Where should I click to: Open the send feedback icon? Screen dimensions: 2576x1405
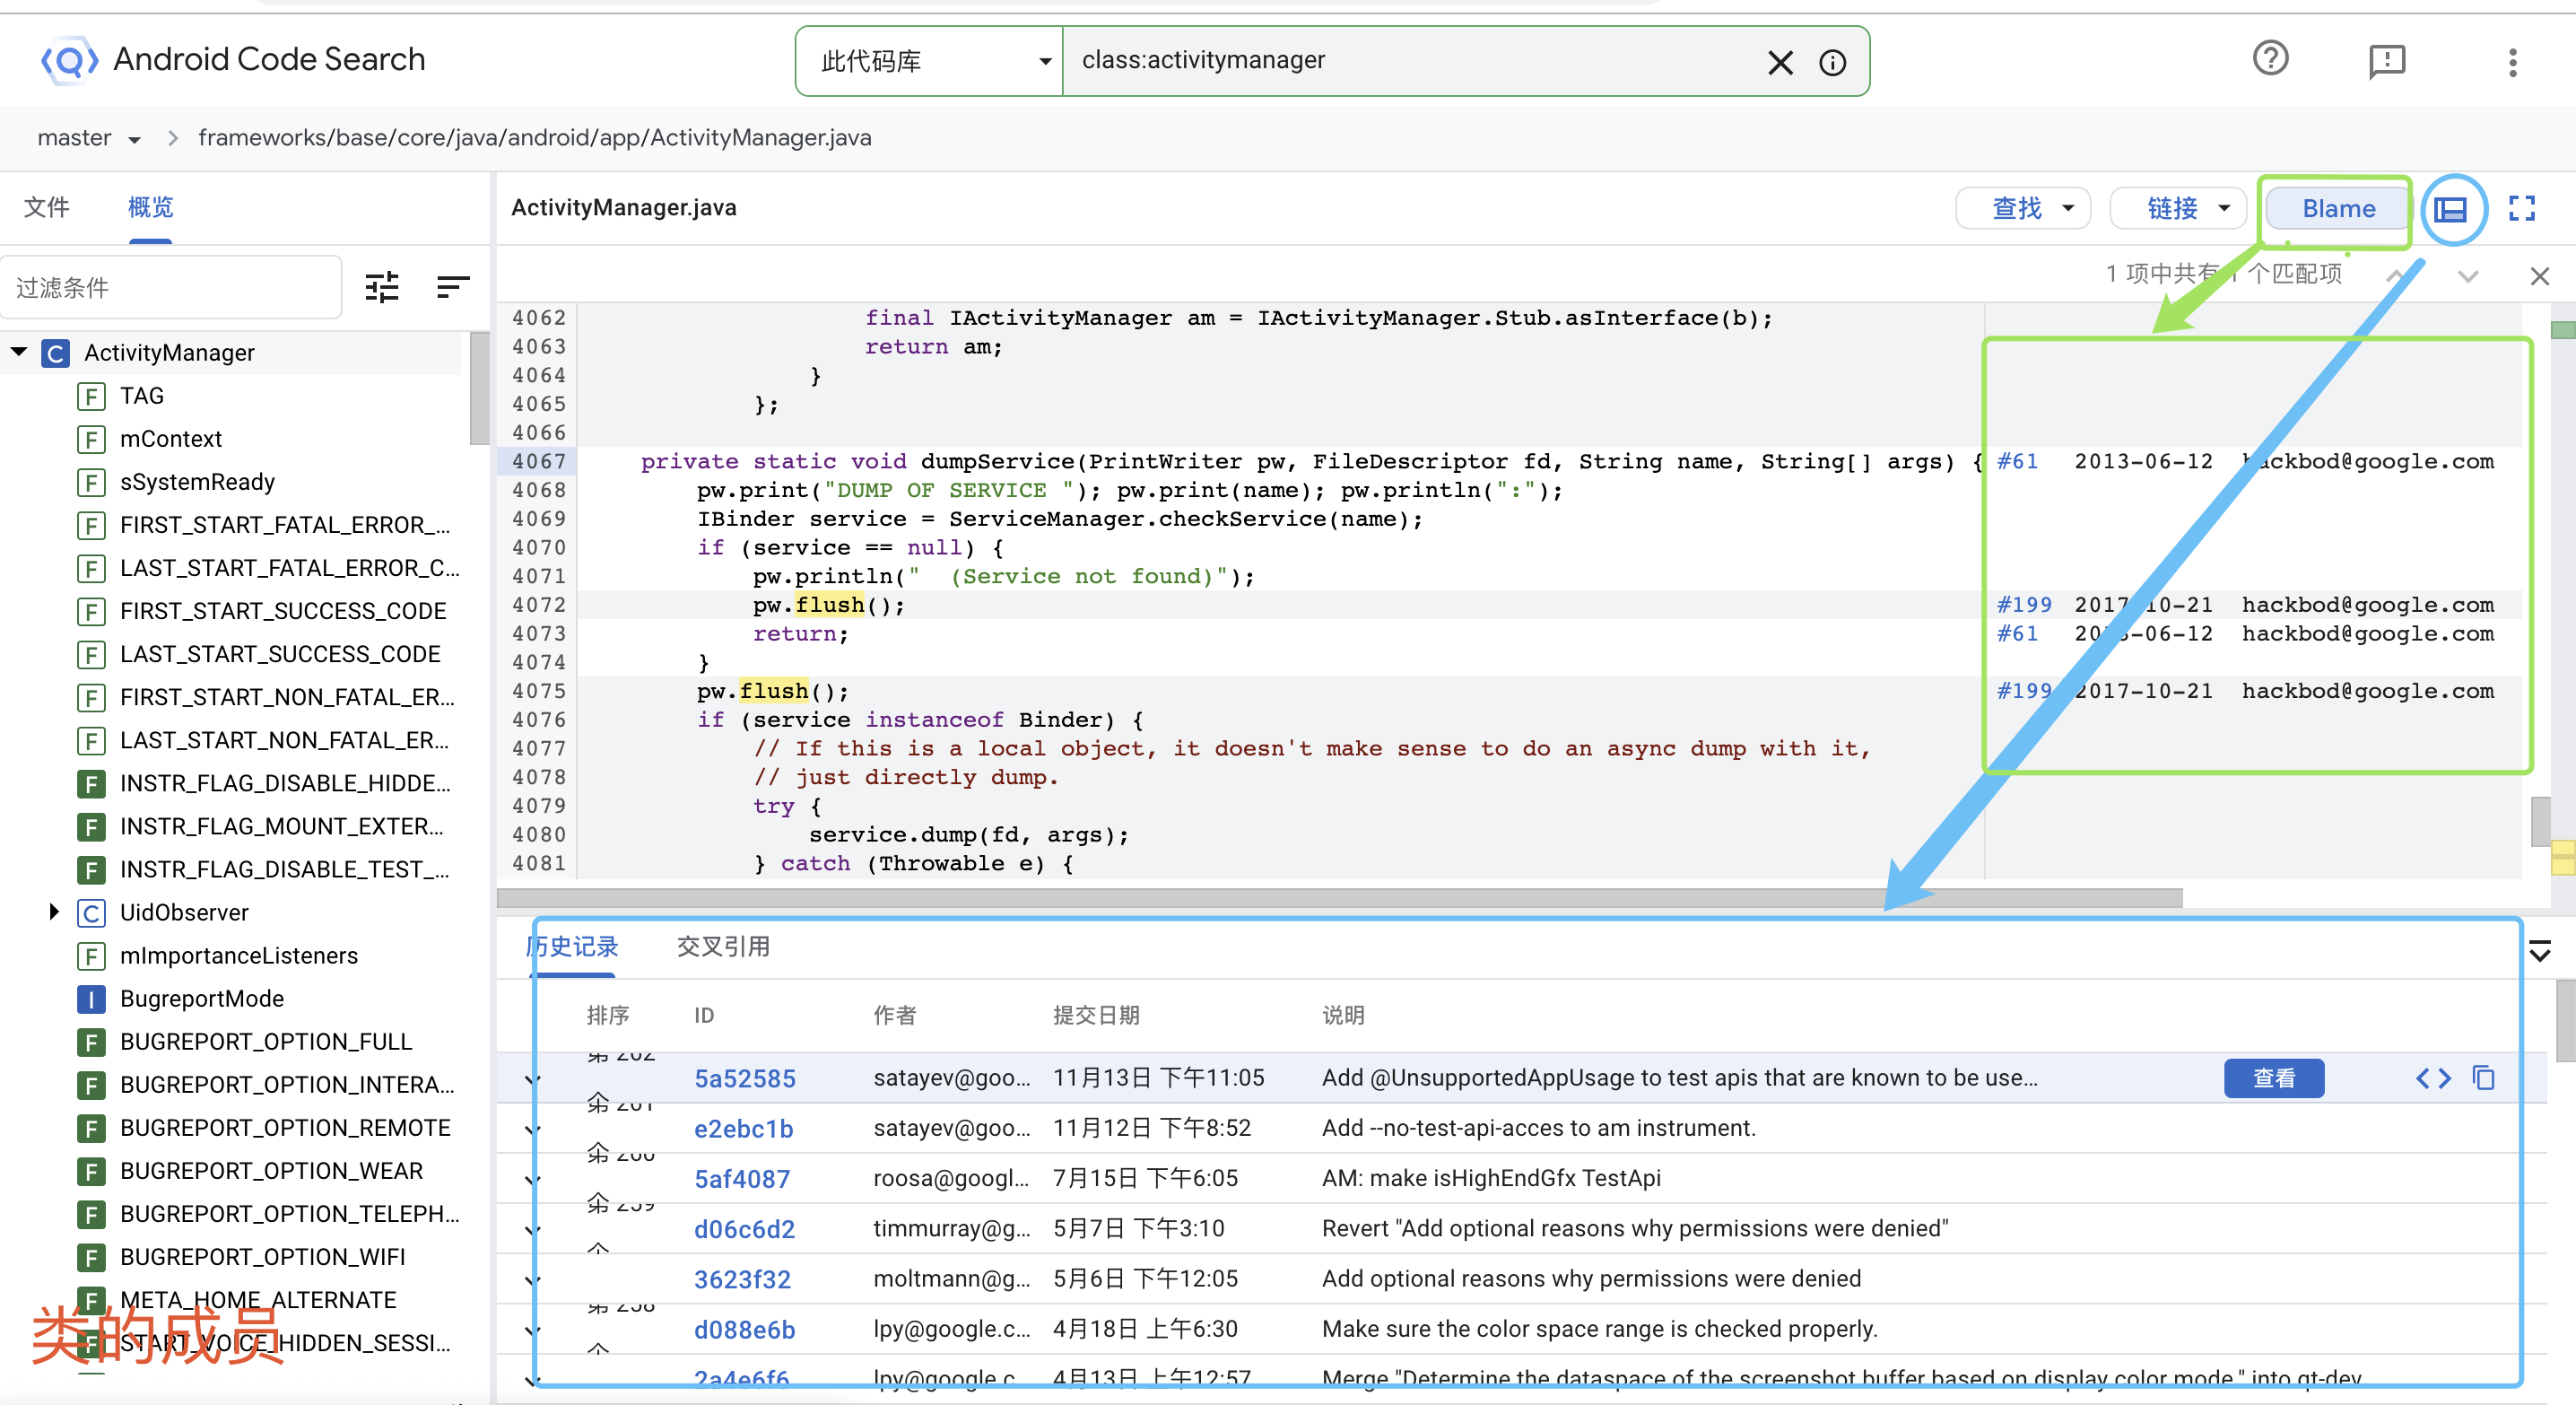coord(2387,61)
